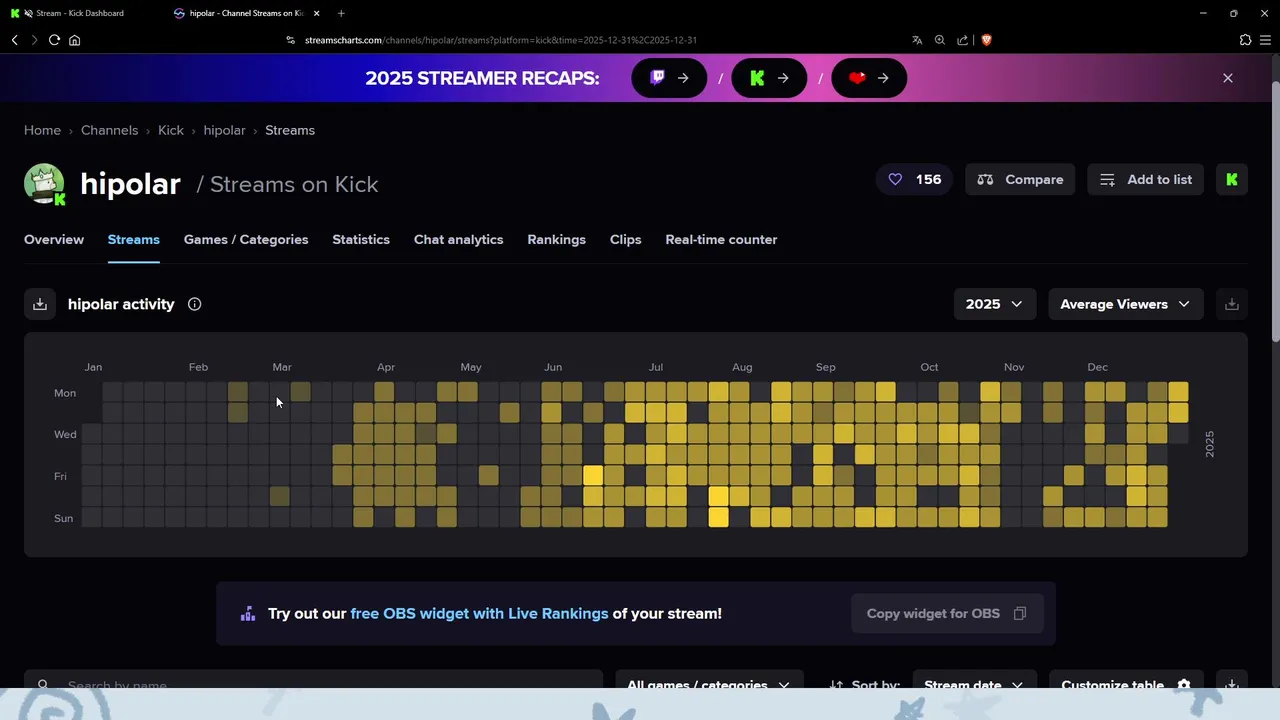Click the Dec month label on heatmap
Viewport: 1280px width, 720px height.
[x=1097, y=367]
